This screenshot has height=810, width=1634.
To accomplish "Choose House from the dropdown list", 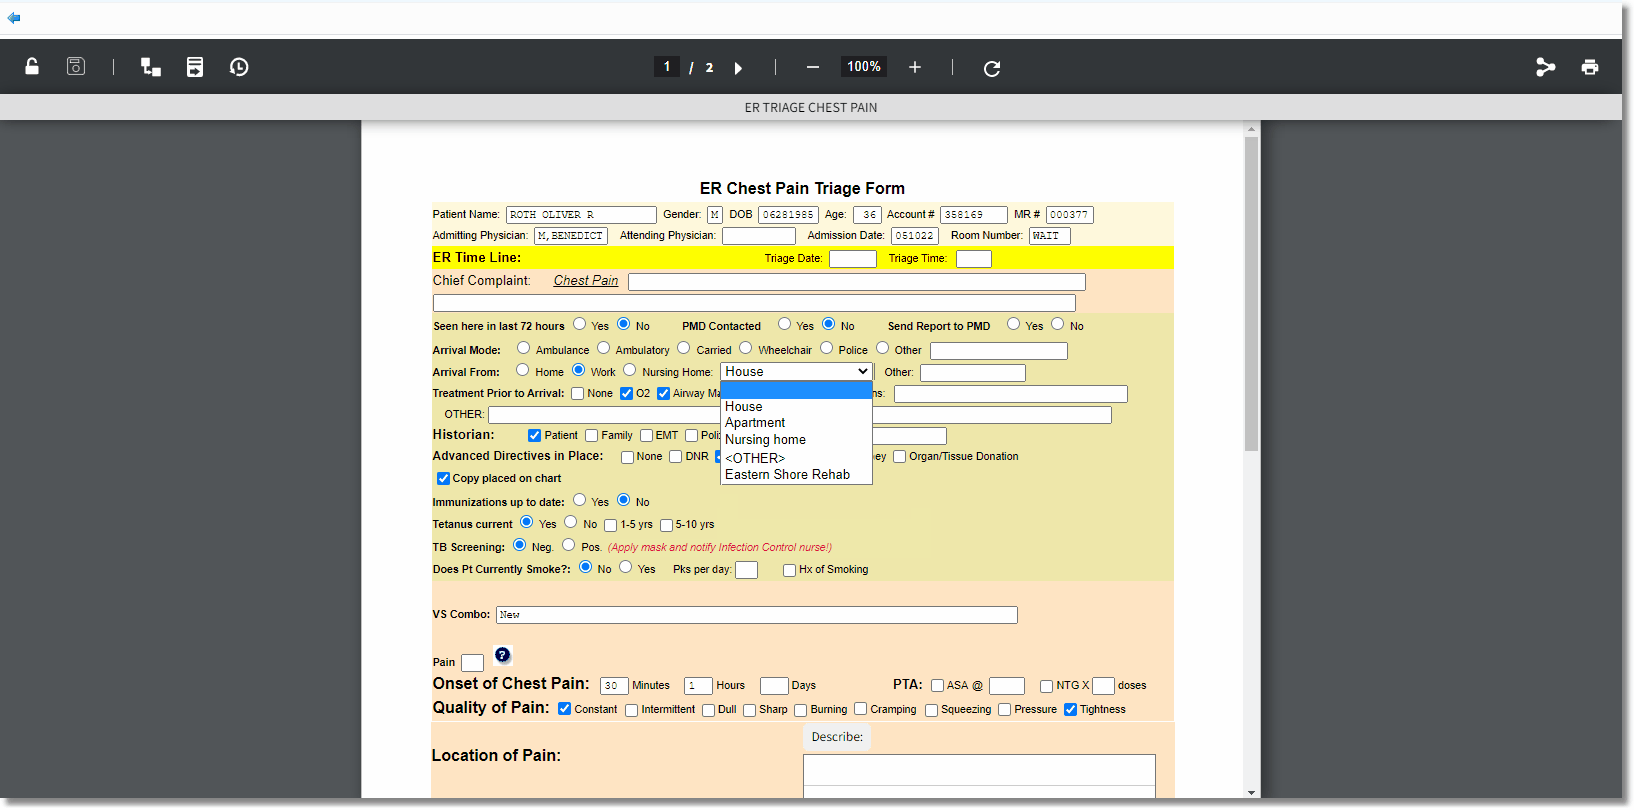I will [x=796, y=407].
